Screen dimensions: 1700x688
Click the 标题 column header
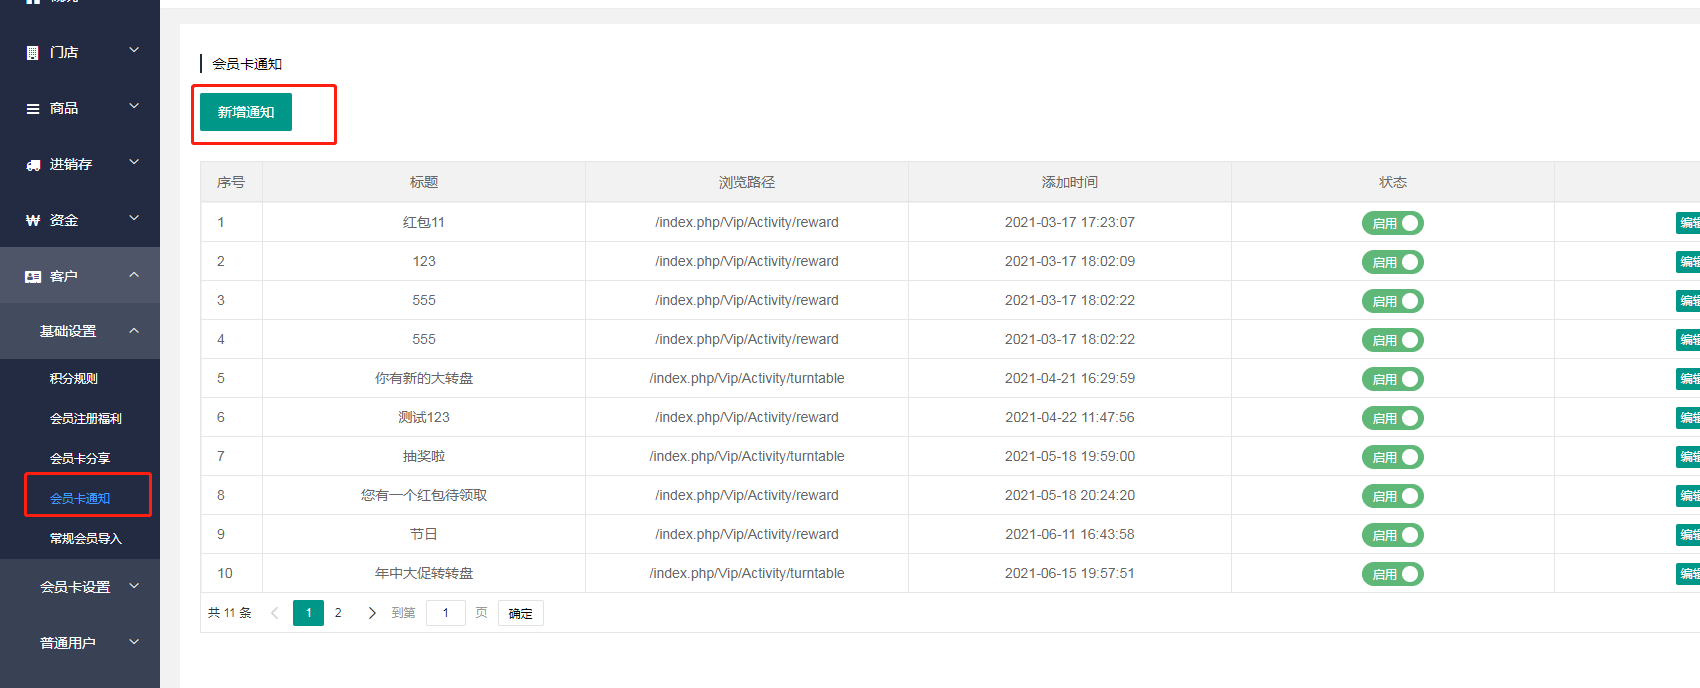pos(424,182)
